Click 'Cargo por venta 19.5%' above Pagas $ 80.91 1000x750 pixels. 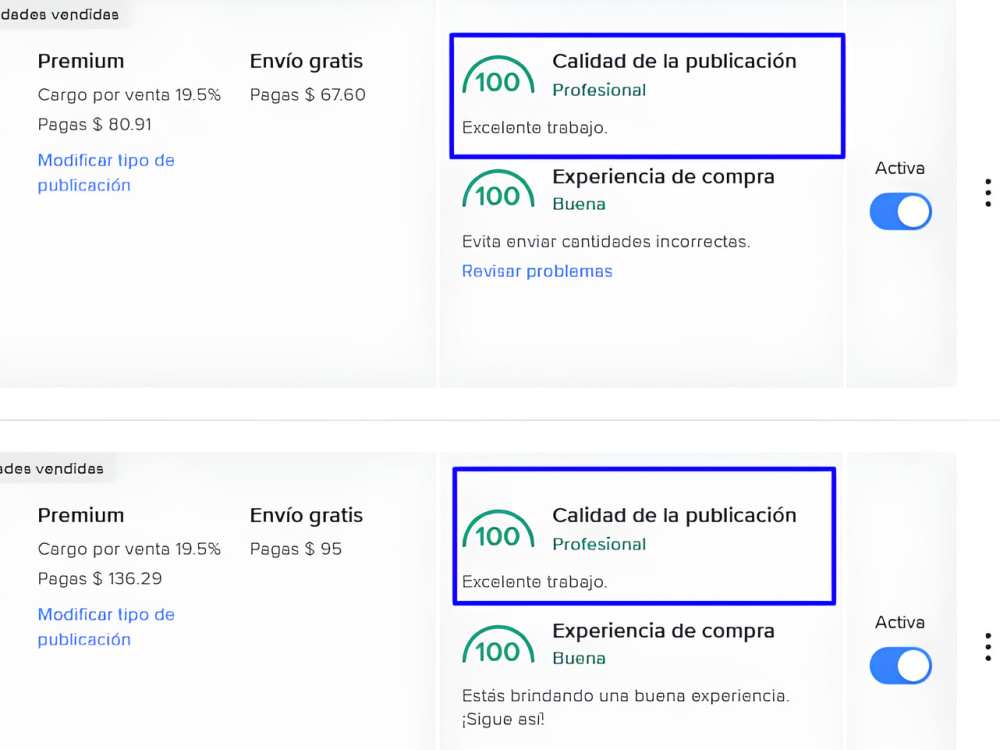129,95
